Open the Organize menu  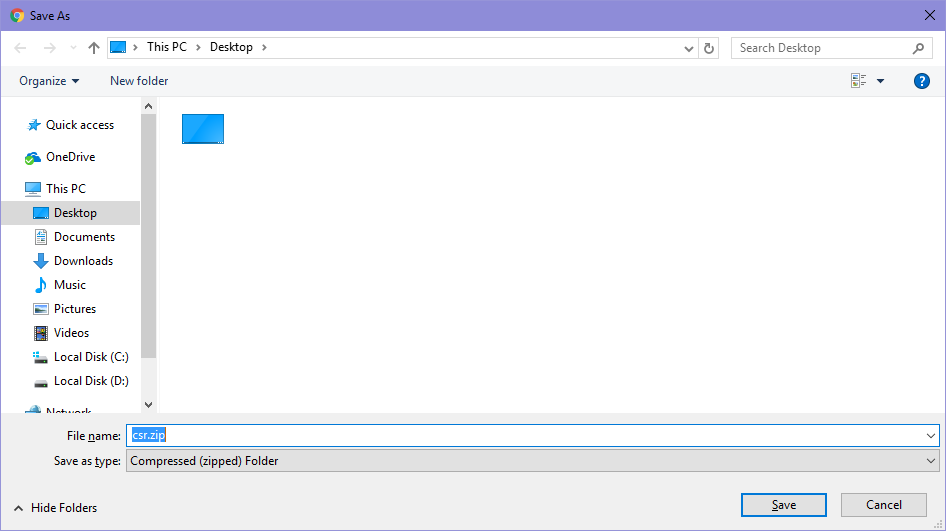[x=49, y=81]
